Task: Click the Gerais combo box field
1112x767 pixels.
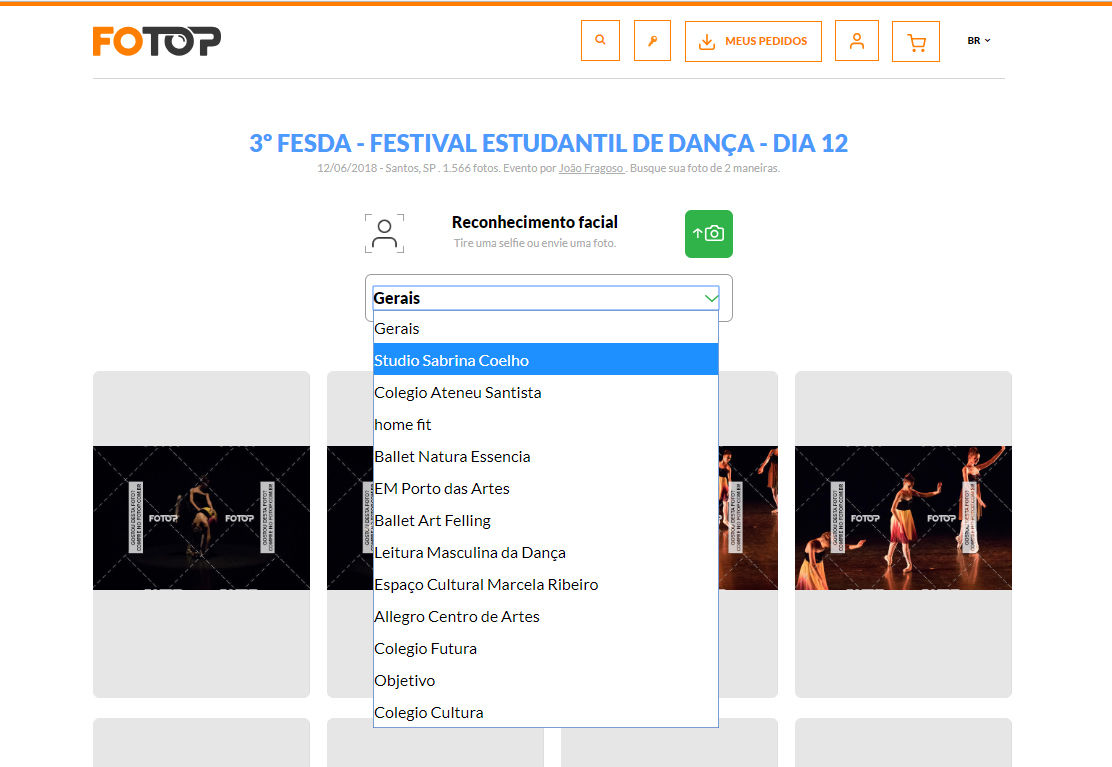Action: (x=546, y=298)
